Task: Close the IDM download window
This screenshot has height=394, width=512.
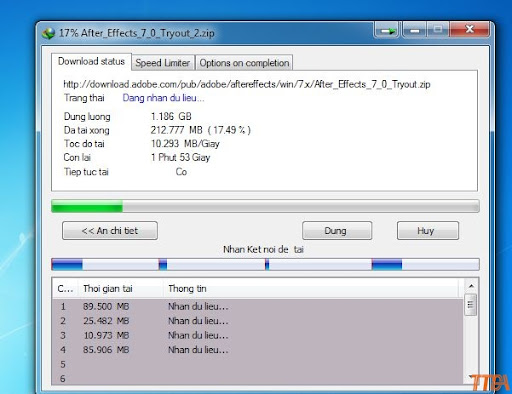Action: [x=470, y=30]
